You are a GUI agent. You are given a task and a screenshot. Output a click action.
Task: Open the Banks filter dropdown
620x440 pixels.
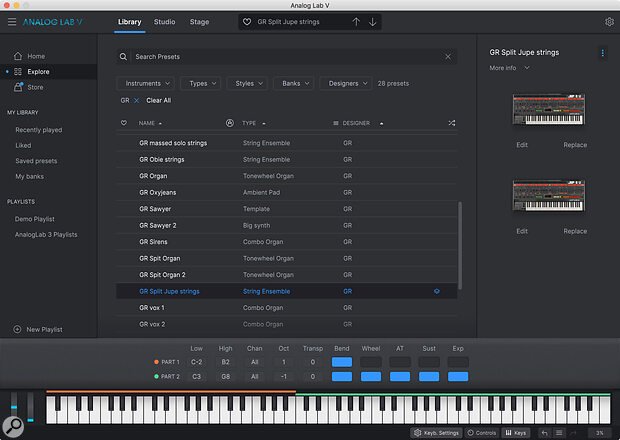point(294,83)
